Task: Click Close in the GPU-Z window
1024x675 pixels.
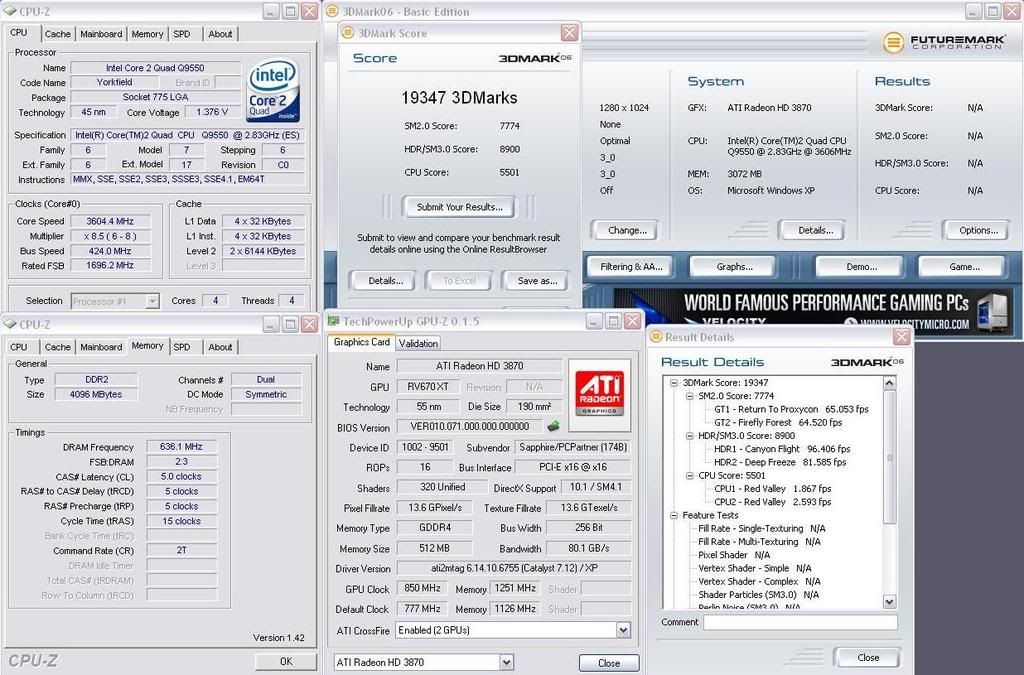Action: point(609,663)
